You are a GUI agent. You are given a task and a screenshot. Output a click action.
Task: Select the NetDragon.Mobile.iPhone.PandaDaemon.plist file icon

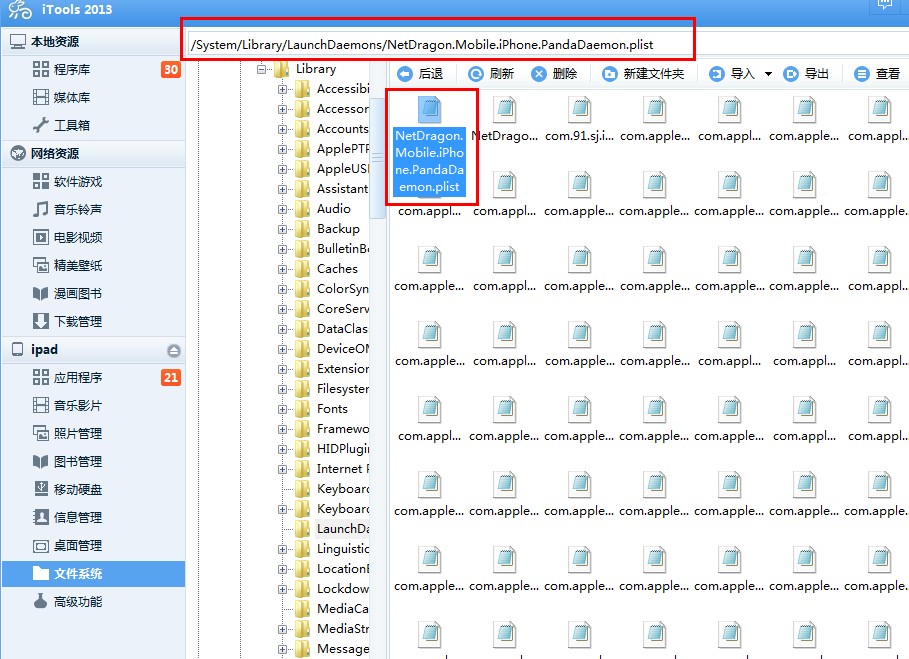tap(430, 109)
